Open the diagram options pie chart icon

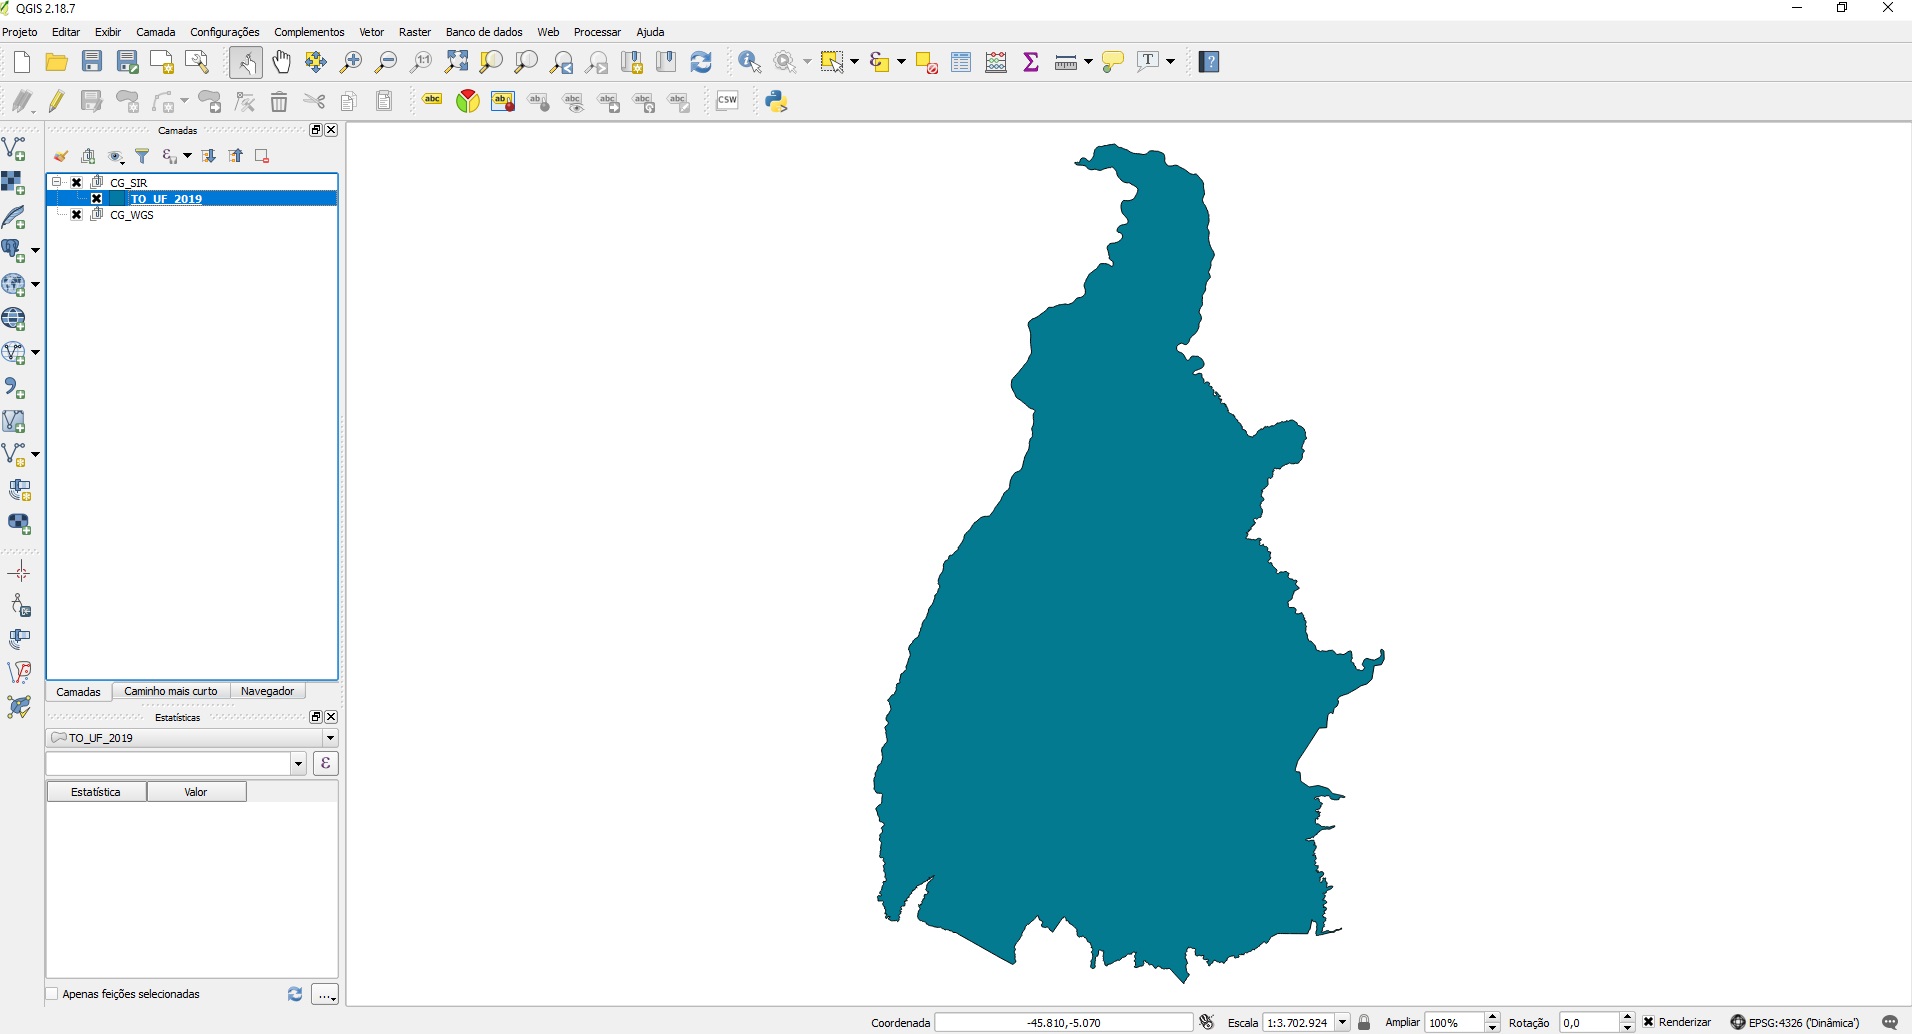468,101
